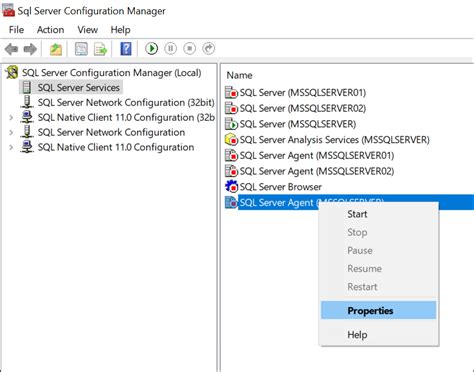The image size is (474, 372).
Task: Expand bottom SQL Native Client 11.0 Configuration node
Action: coord(11,147)
